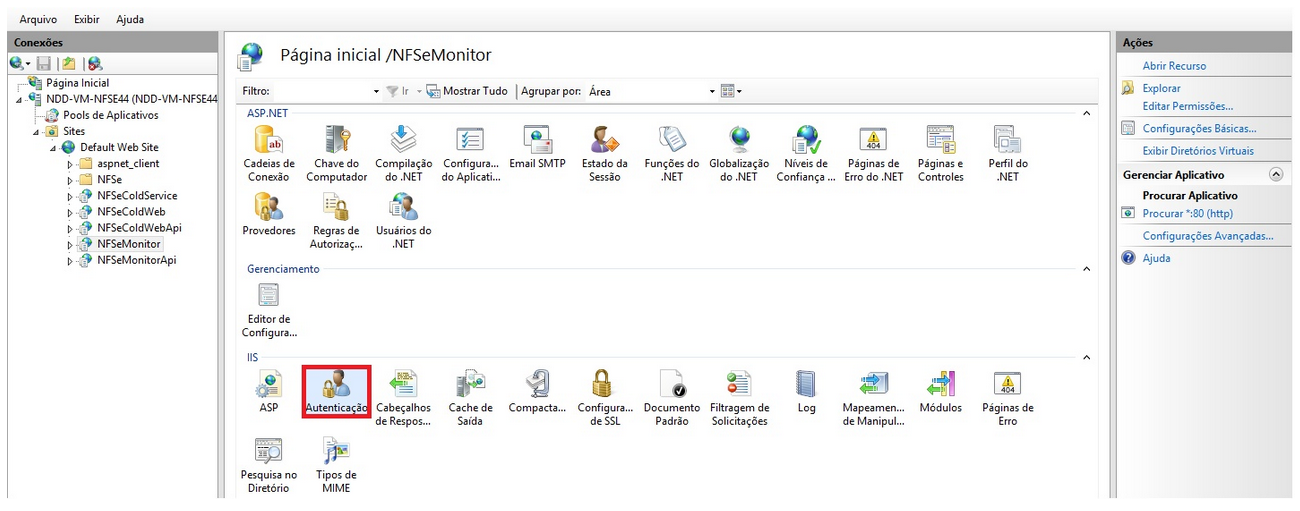Collapse the ASP.NET group section

pyautogui.click(x=1086, y=113)
